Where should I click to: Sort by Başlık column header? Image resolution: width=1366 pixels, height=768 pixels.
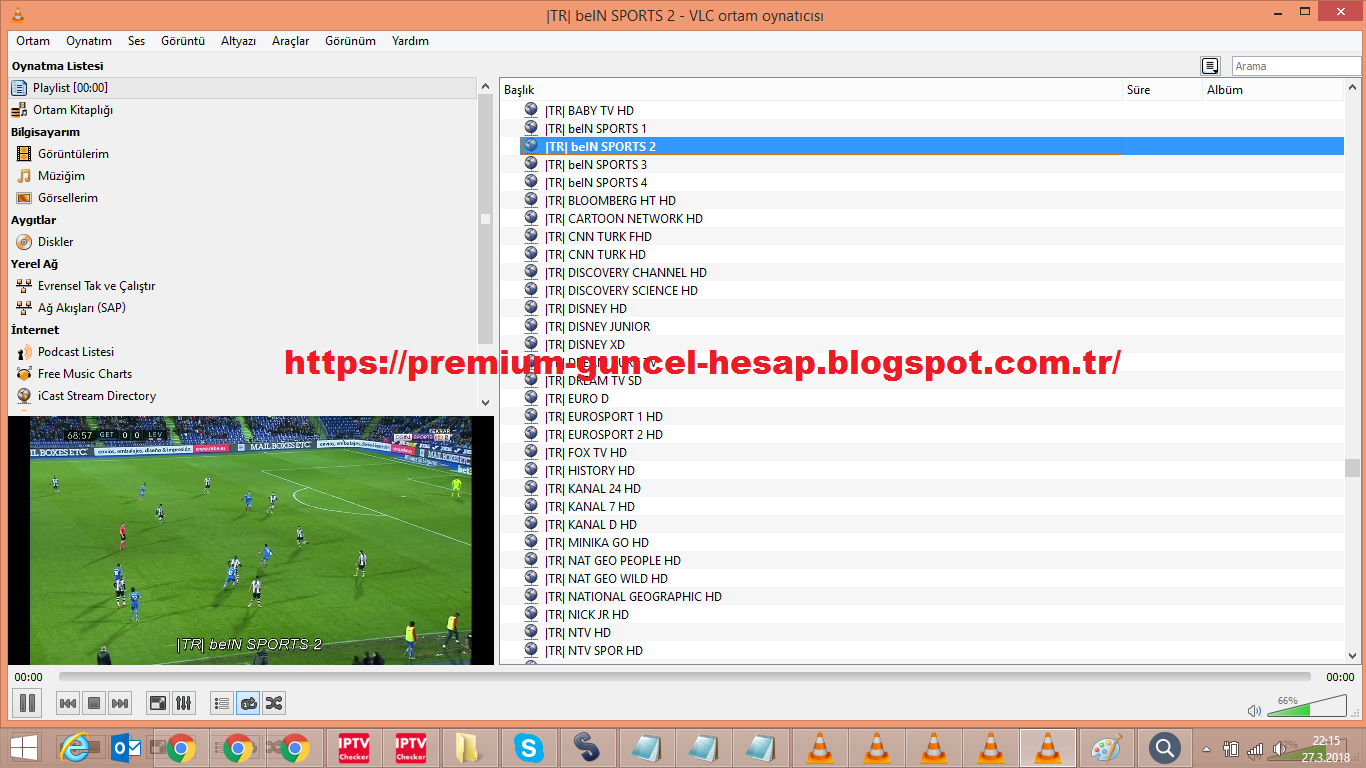[x=811, y=90]
